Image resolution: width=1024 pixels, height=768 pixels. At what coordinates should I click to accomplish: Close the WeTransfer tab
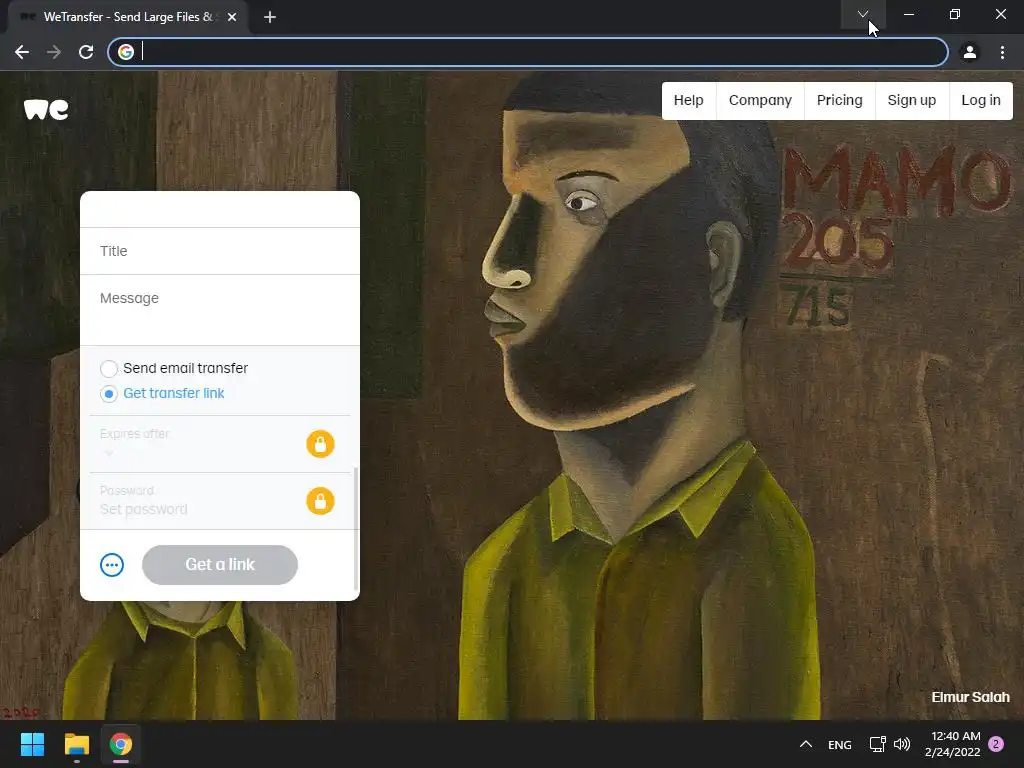click(232, 17)
